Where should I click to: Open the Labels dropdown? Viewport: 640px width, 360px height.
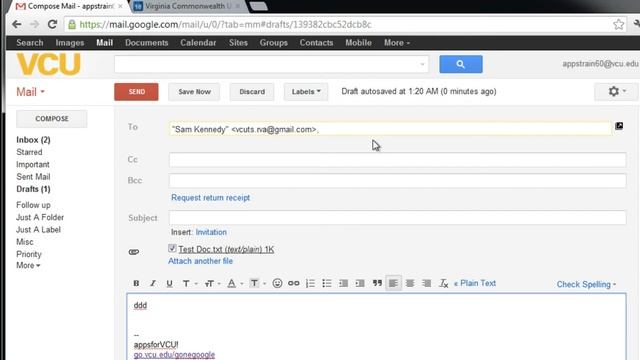[x=306, y=92]
